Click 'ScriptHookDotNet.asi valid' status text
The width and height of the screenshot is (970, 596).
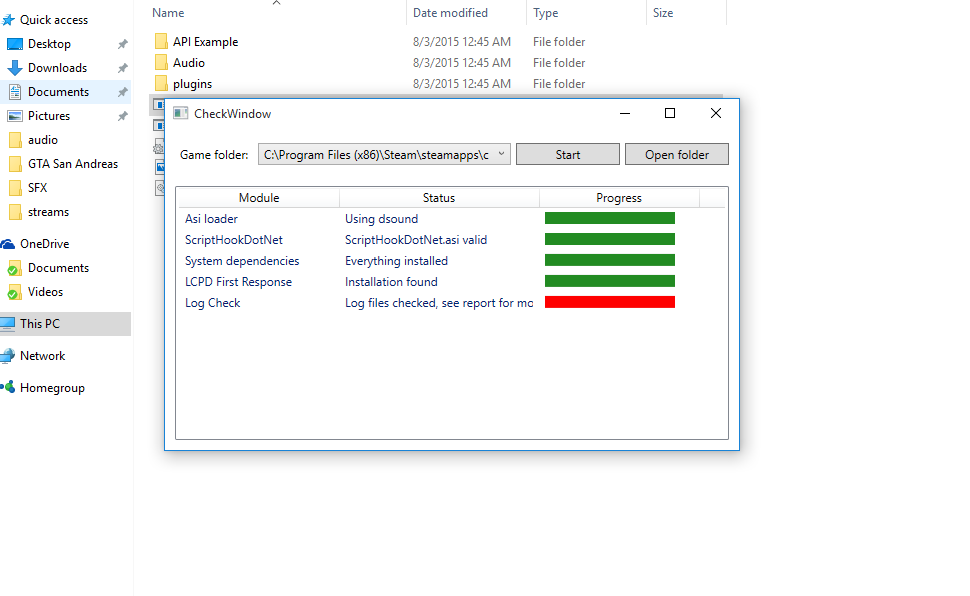(416, 240)
